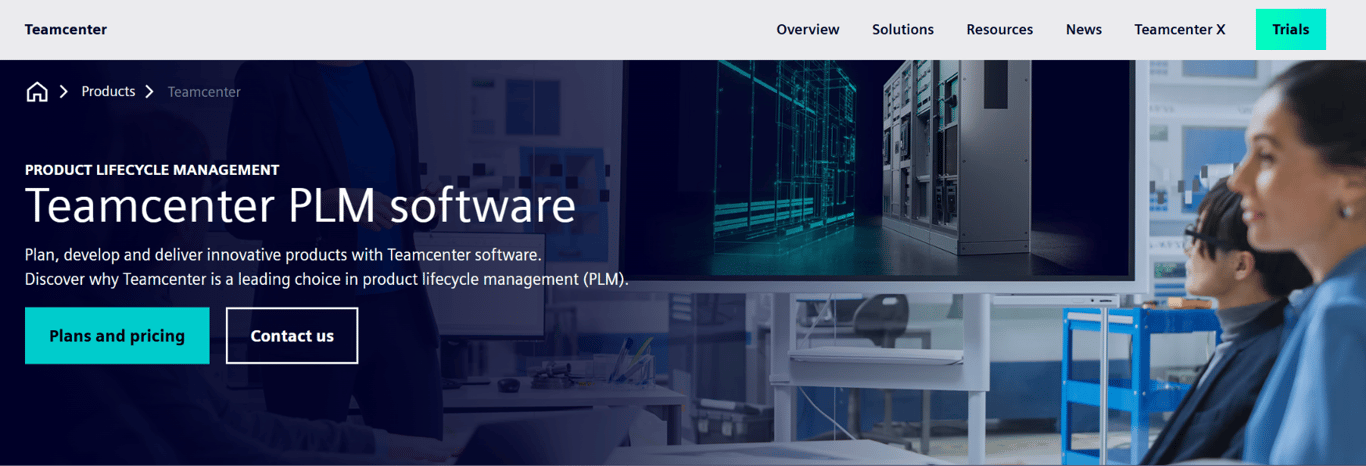Select the Teamcenter breadcrumb item
Viewport: 1366px width, 466px height.
coord(204,92)
